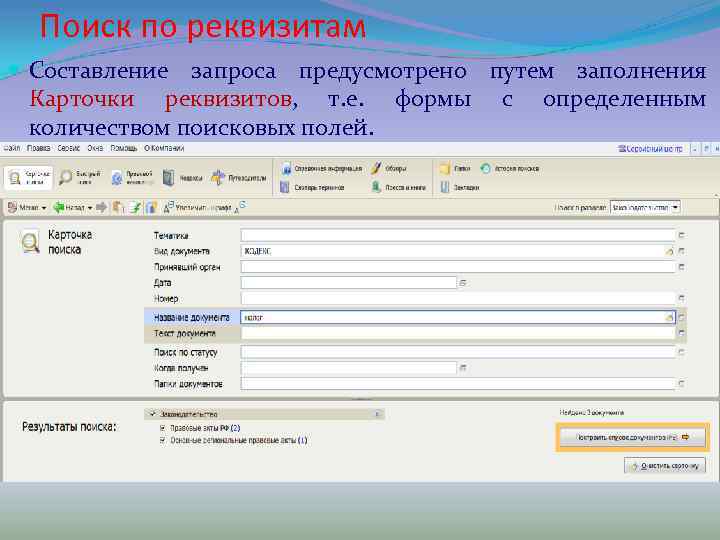Screen dimensions: 720x540
Task: Open Закладки in the toolbar
Action: click(460, 187)
